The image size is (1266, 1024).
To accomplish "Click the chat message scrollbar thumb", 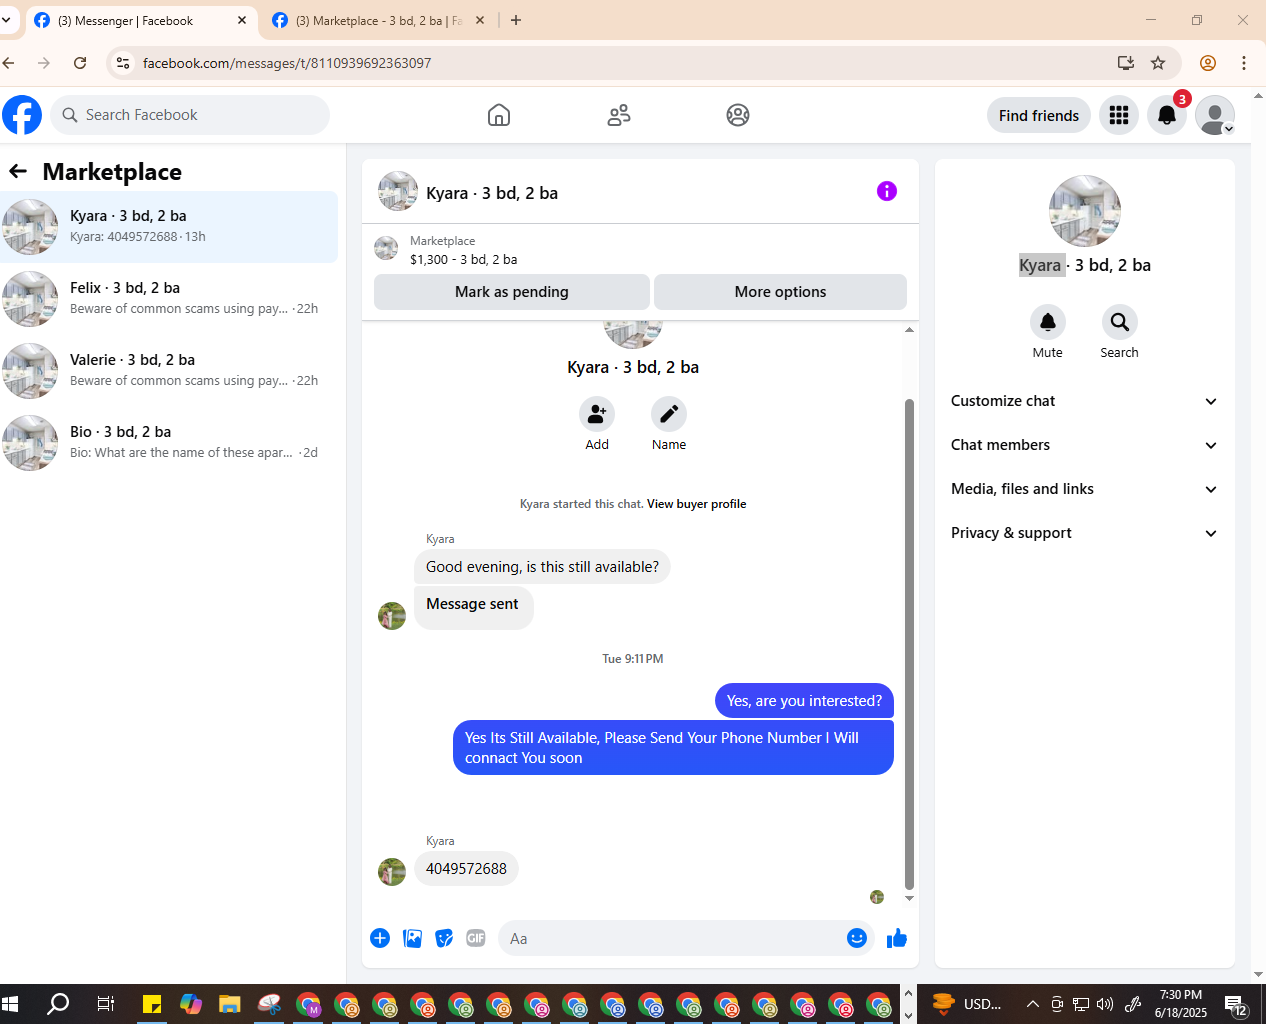I will (909, 643).
